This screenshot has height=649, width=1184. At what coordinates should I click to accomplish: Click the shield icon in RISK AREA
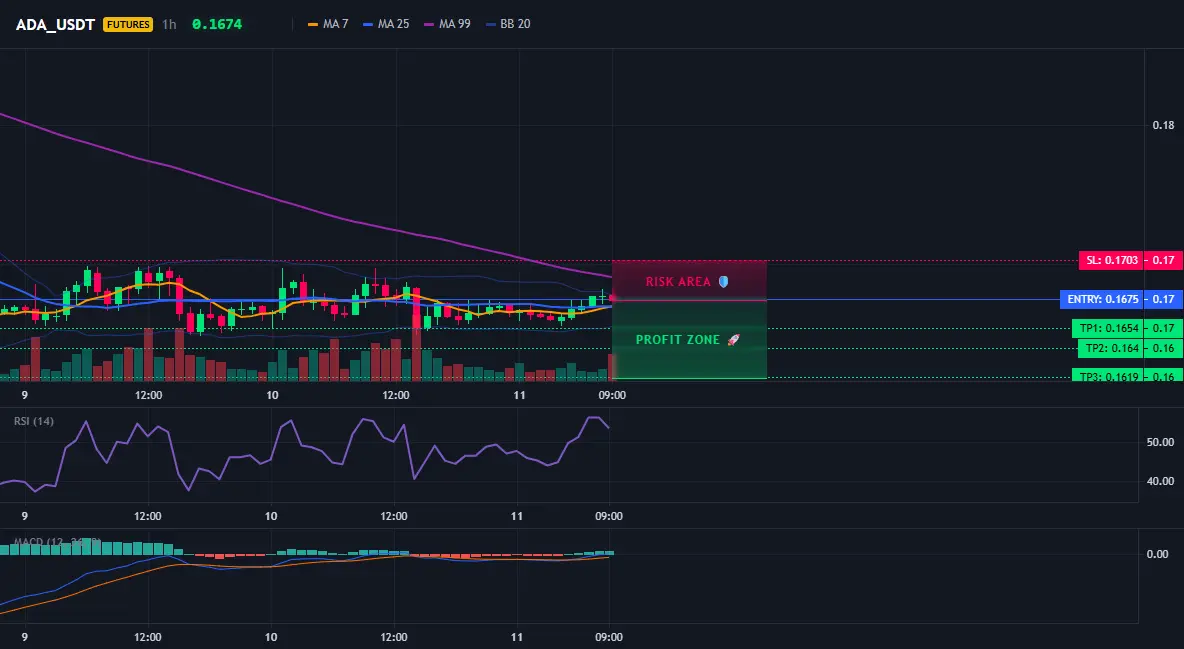pyautogui.click(x=723, y=281)
